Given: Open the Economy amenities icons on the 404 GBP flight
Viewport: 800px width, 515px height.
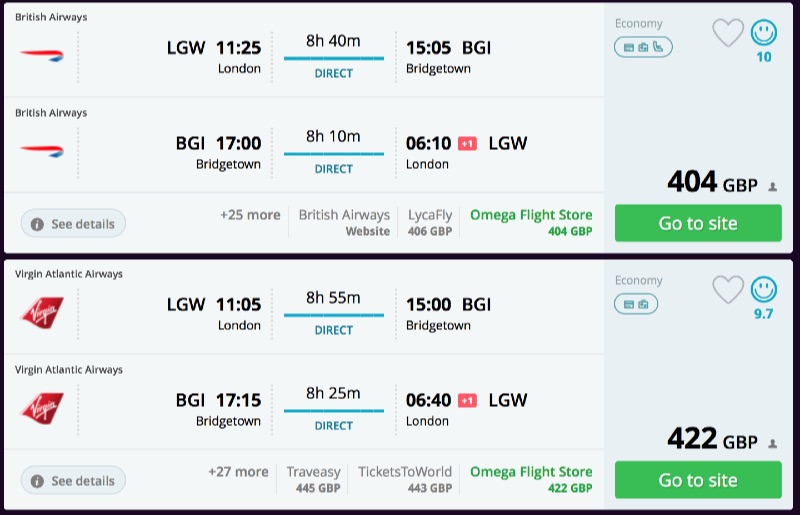Looking at the screenshot, I should point(643,47).
